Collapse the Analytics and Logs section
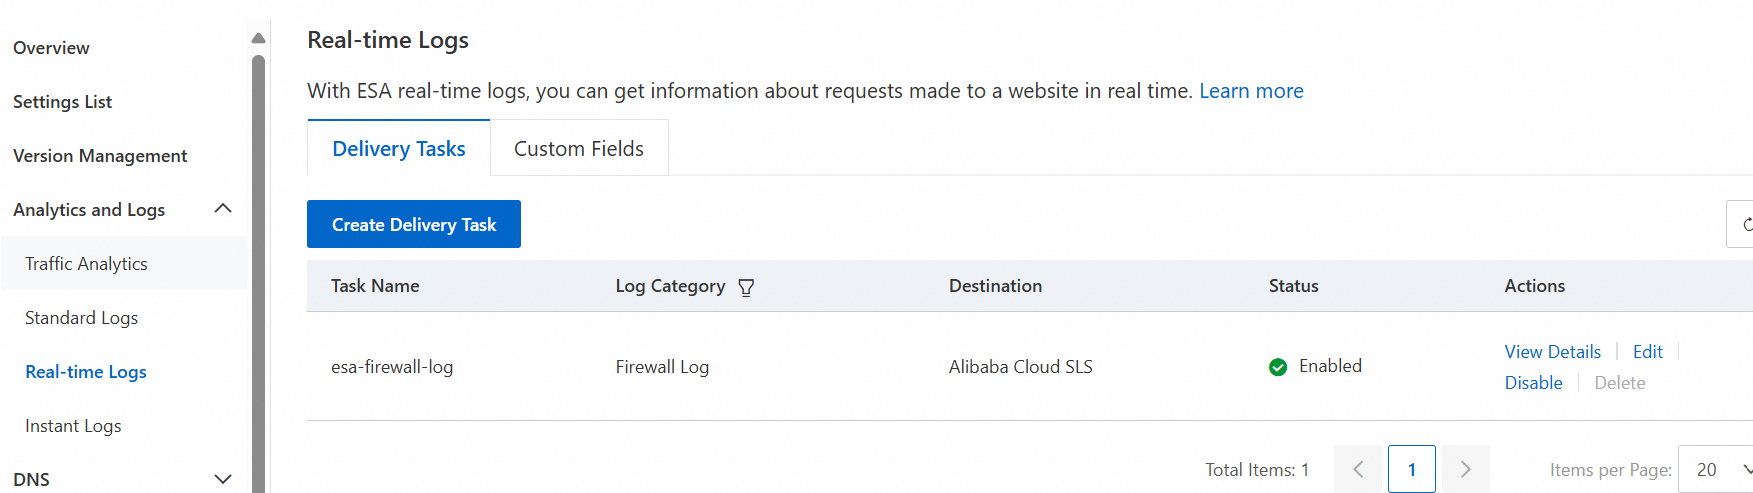The image size is (1753, 493). click(x=223, y=209)
